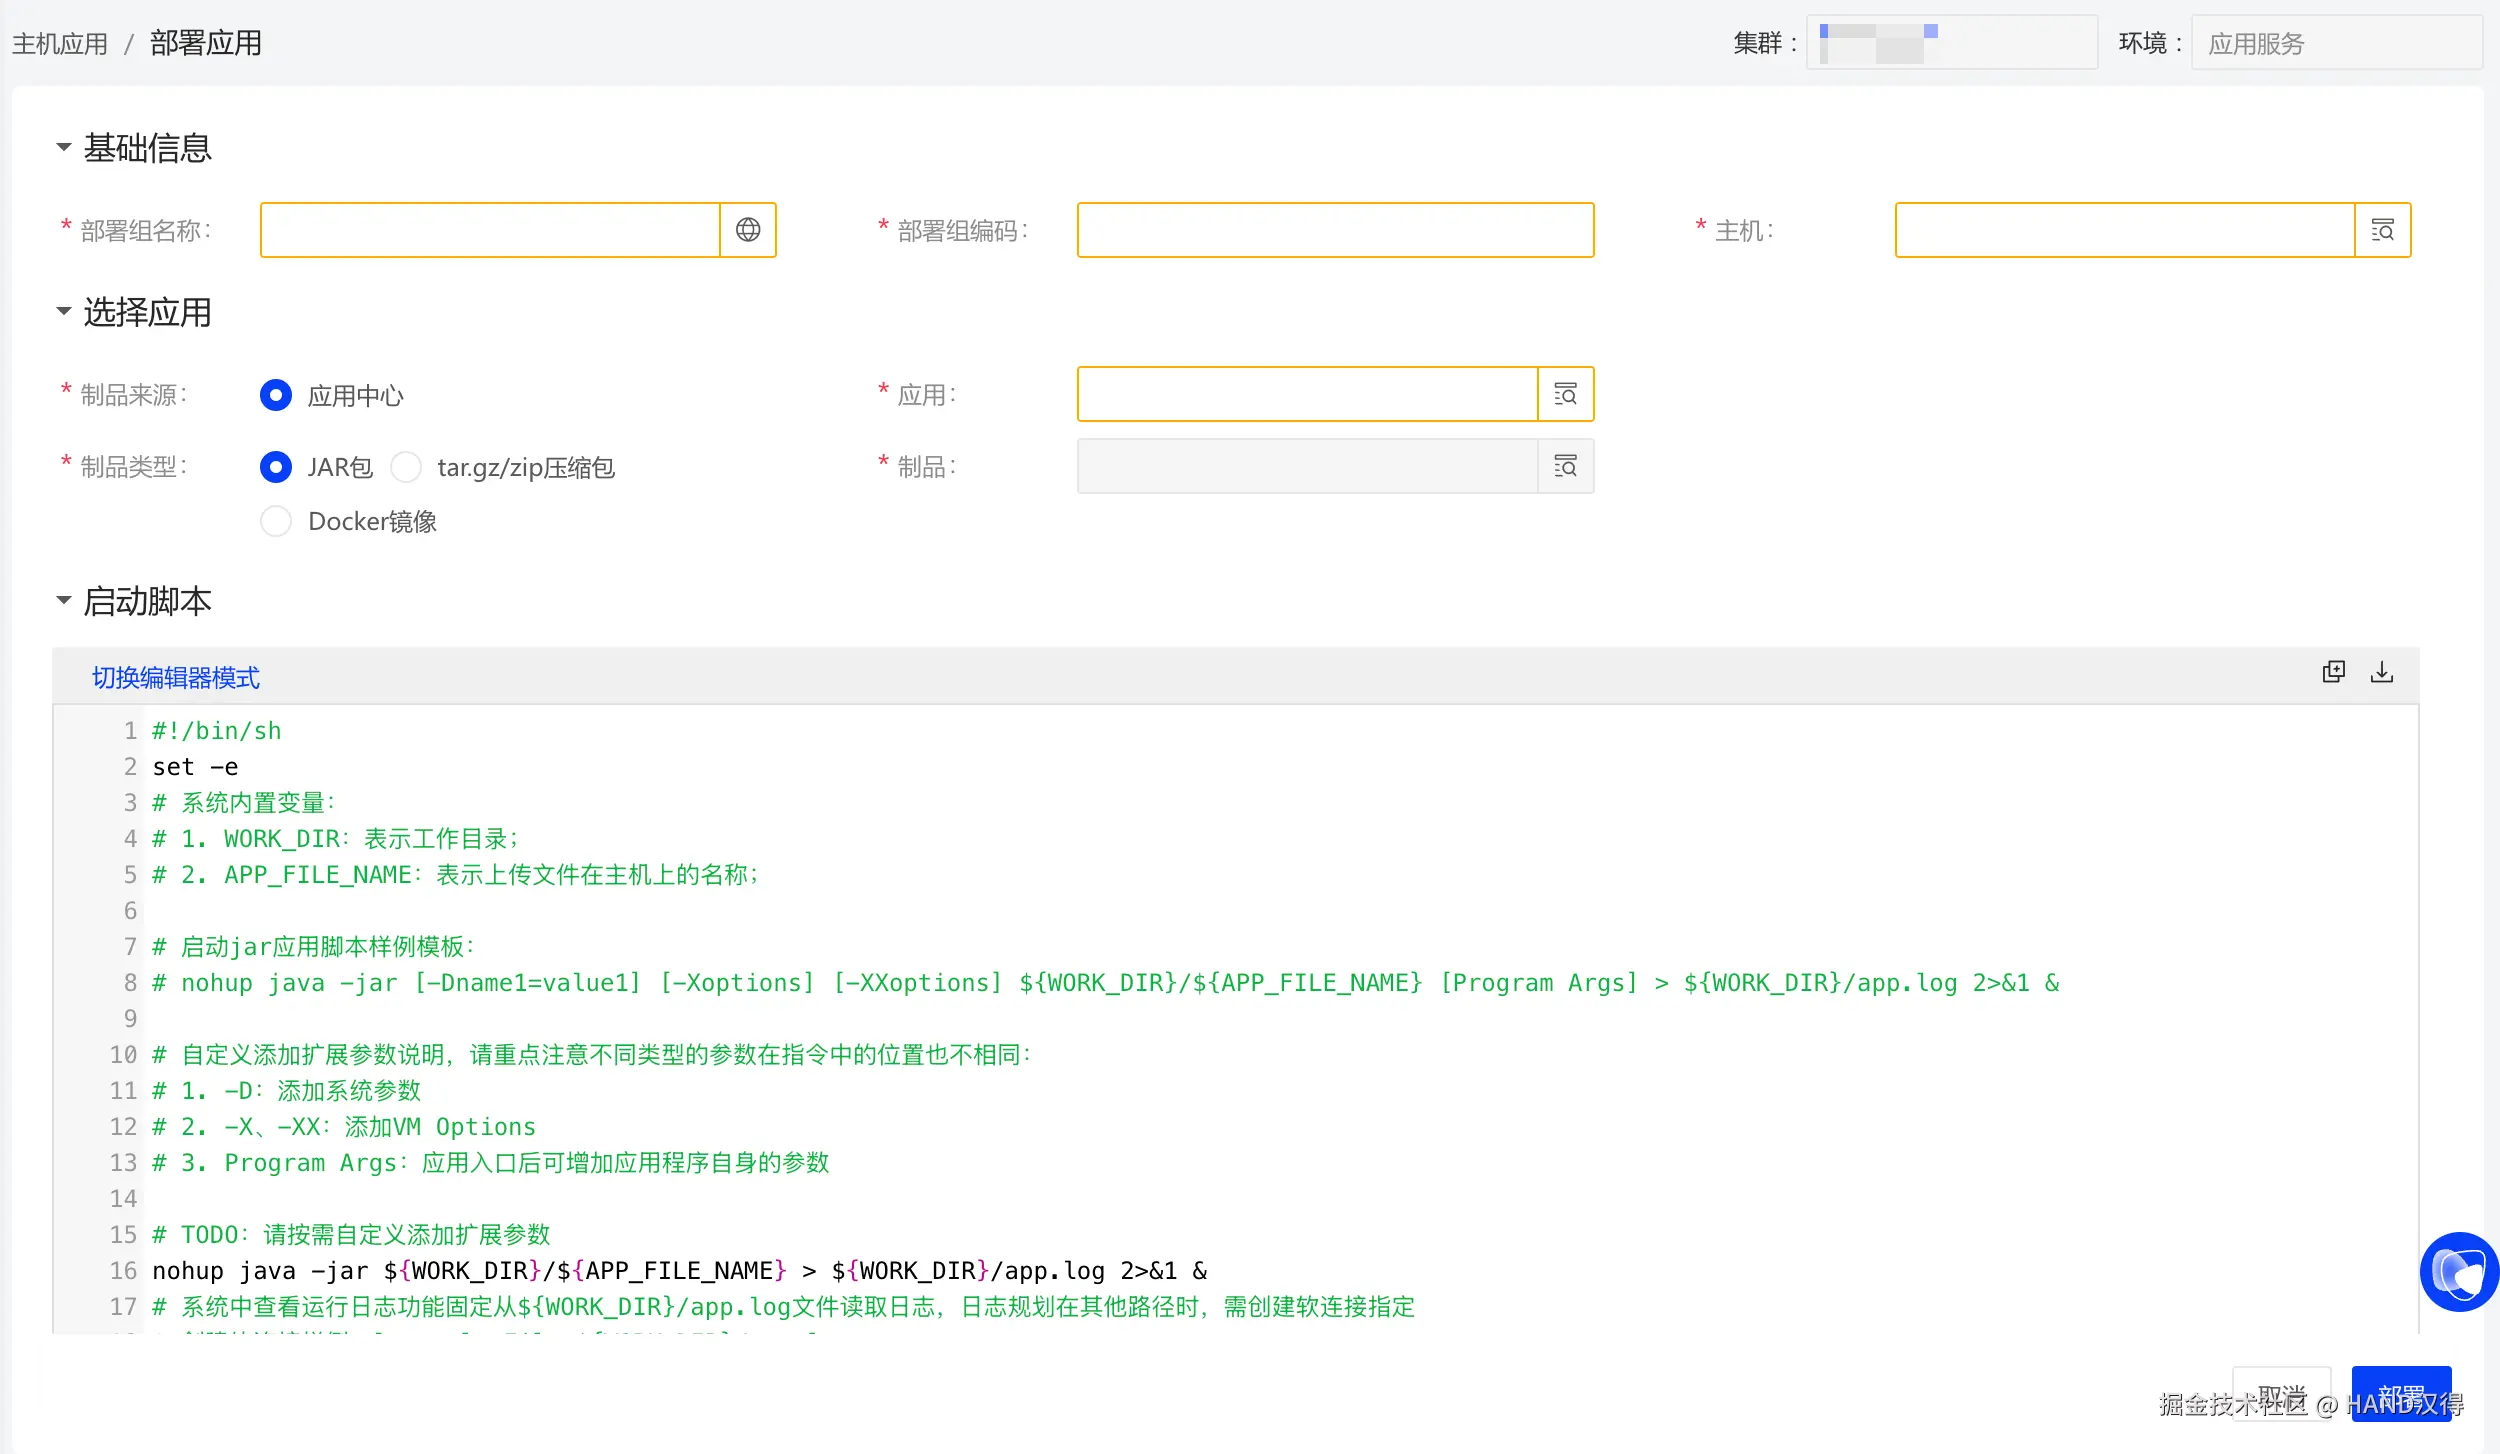
Task: Open the floating blue assistant icon
Action: [x=2458, y=1272]
